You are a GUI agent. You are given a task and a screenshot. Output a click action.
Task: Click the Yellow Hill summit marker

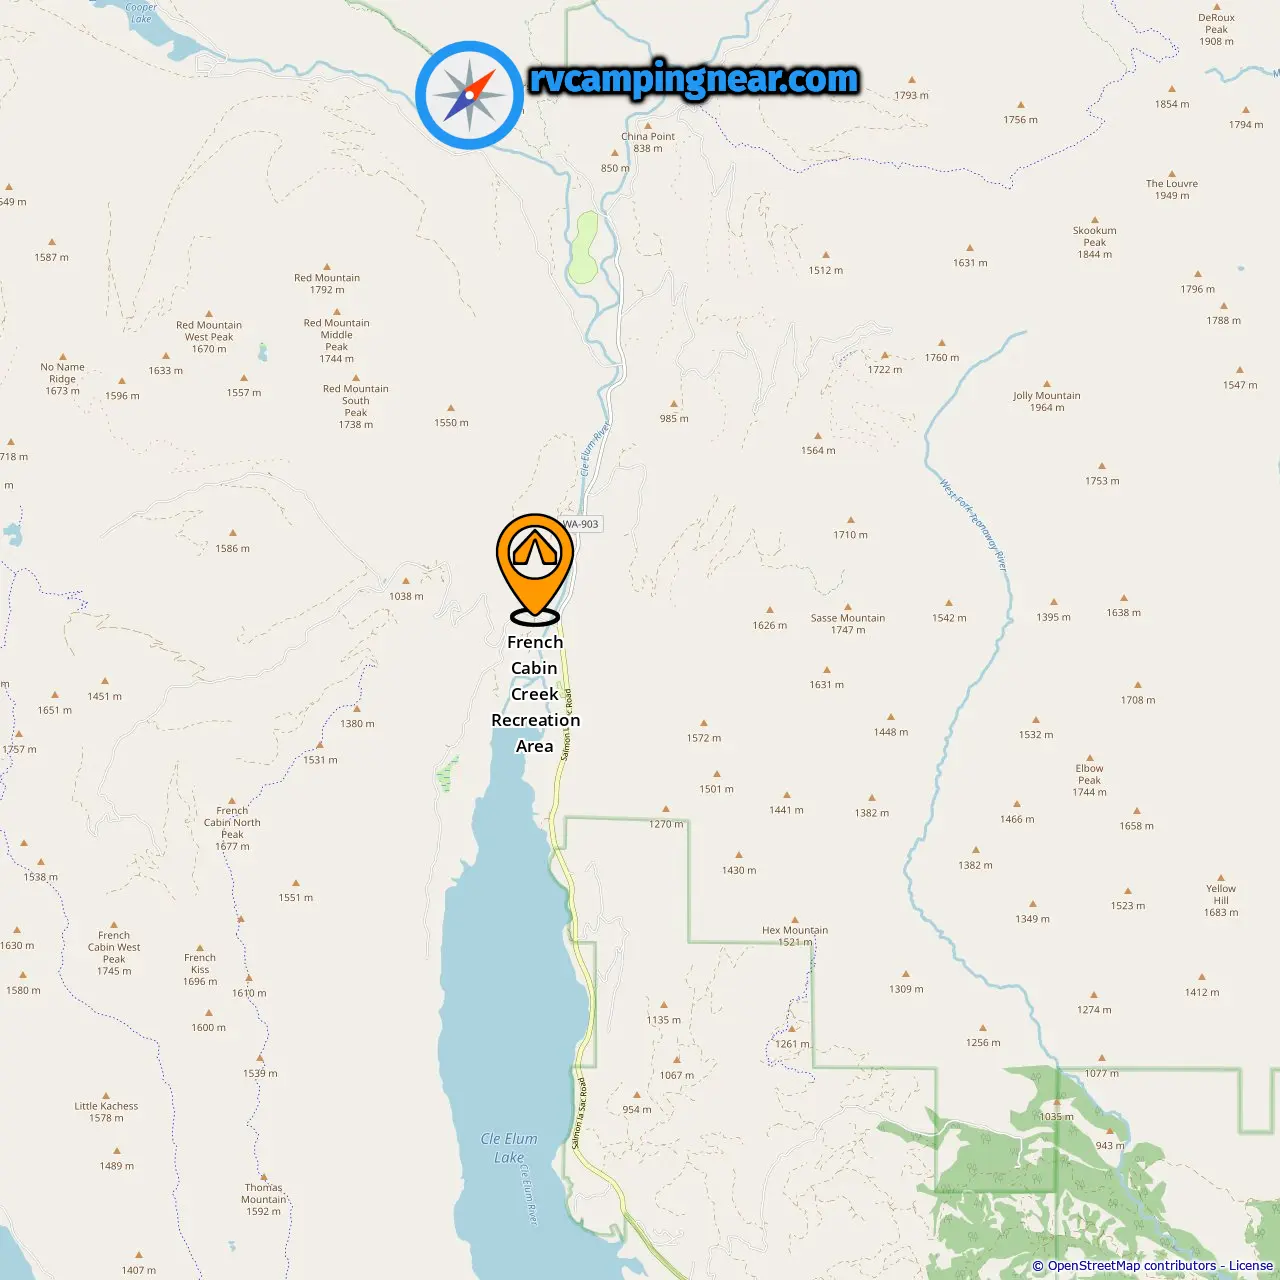tap(1221, 877)
